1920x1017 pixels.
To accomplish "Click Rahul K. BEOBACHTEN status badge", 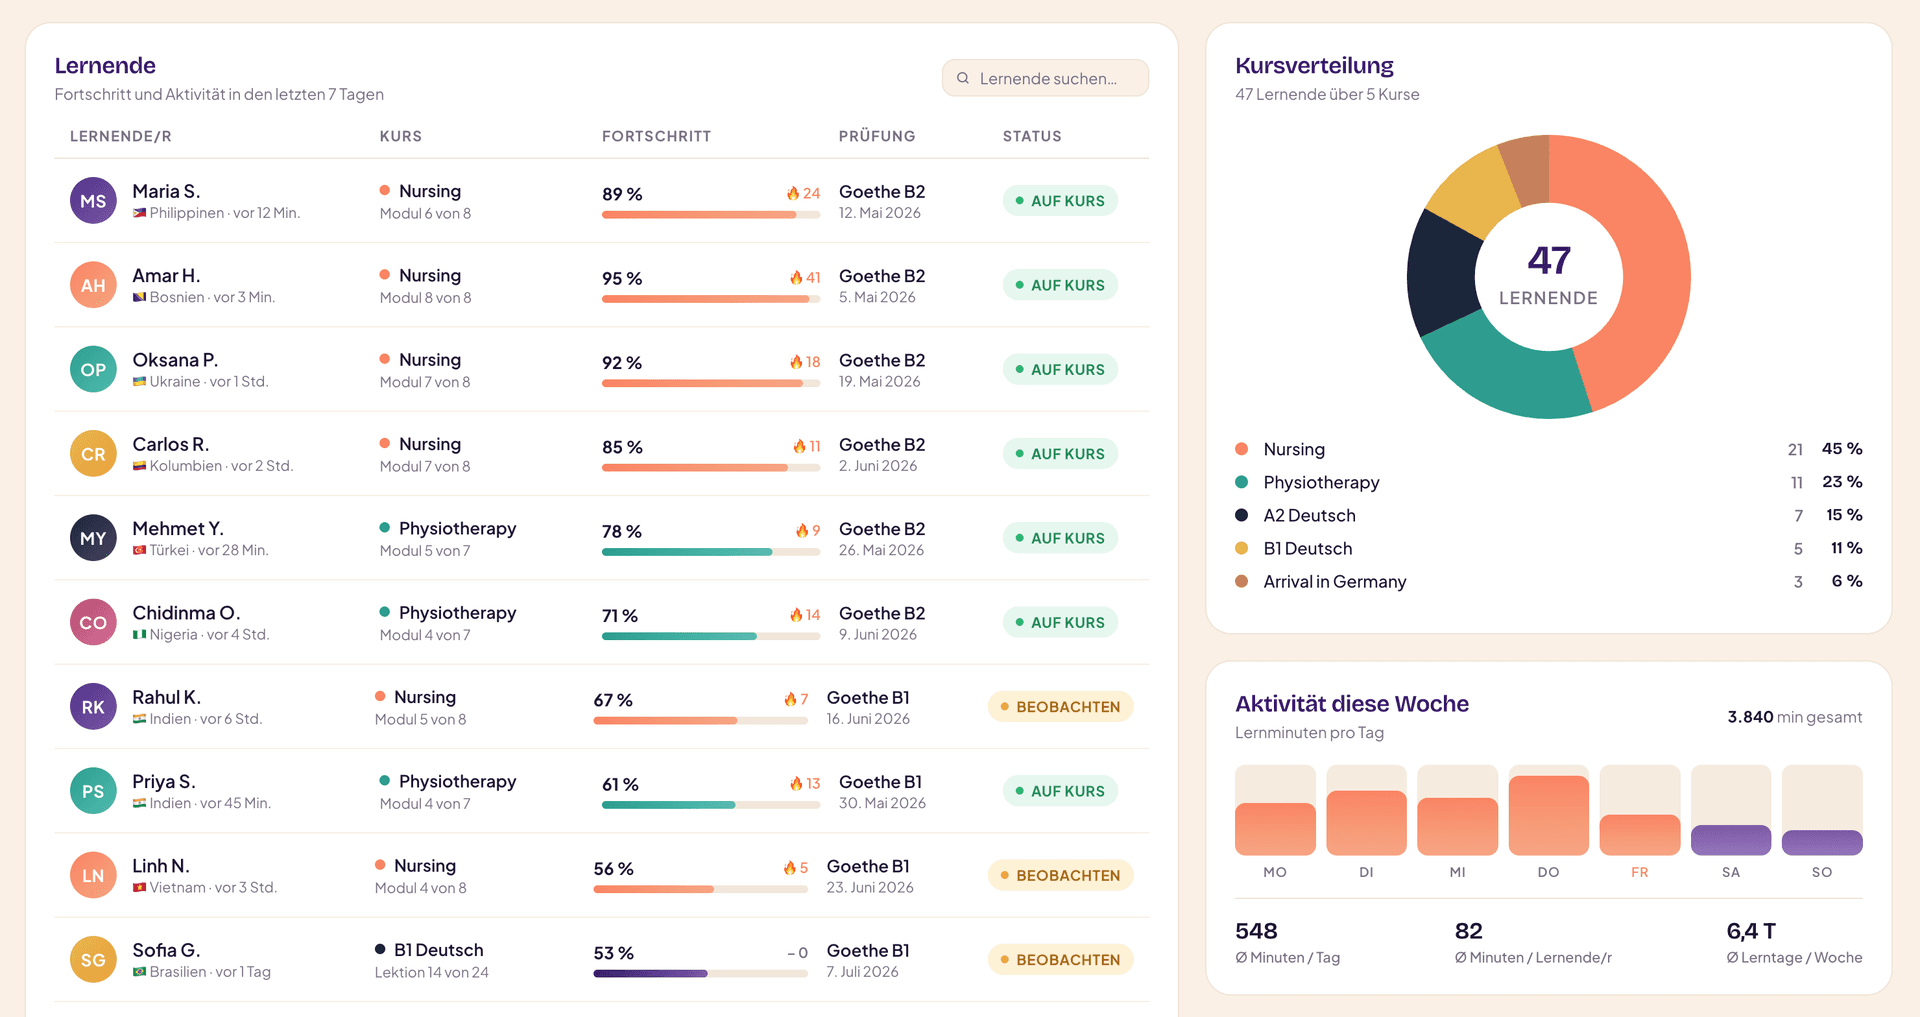I will tap(1060, 707).
